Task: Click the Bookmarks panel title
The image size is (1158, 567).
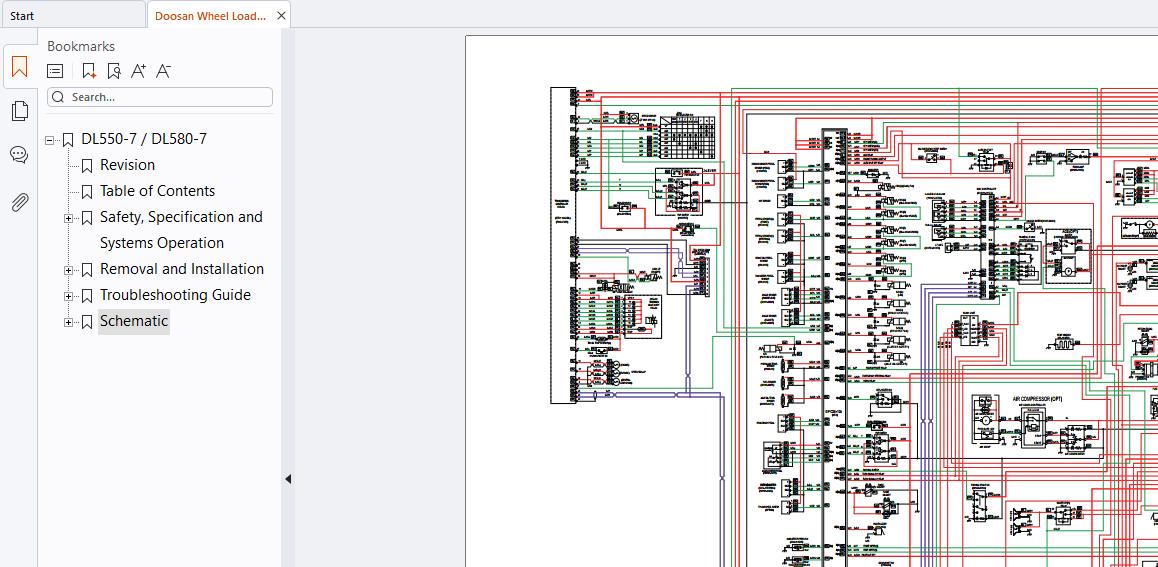Action: (81, 46)
